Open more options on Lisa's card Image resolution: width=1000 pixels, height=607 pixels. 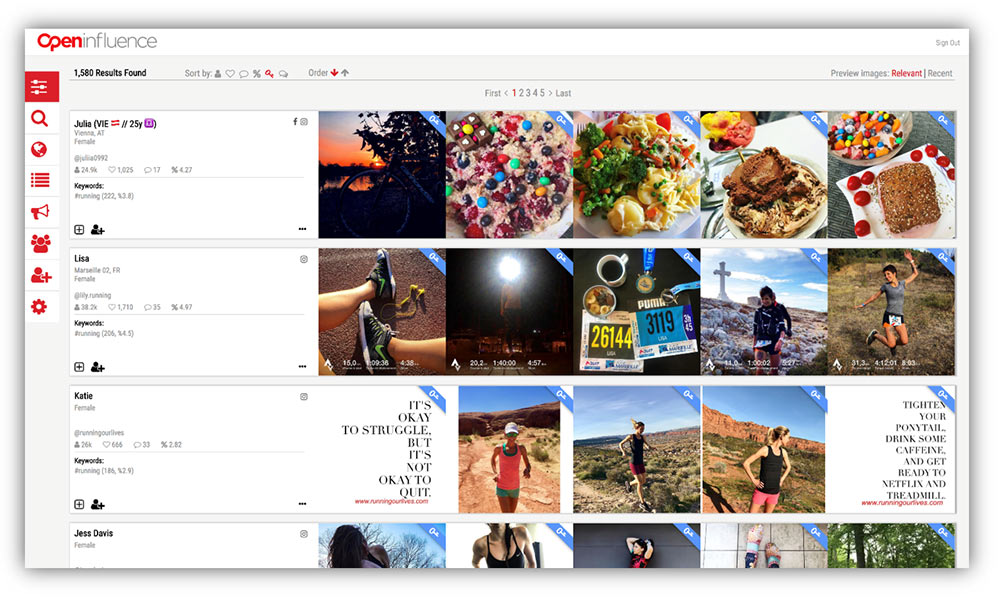[302, 367]
